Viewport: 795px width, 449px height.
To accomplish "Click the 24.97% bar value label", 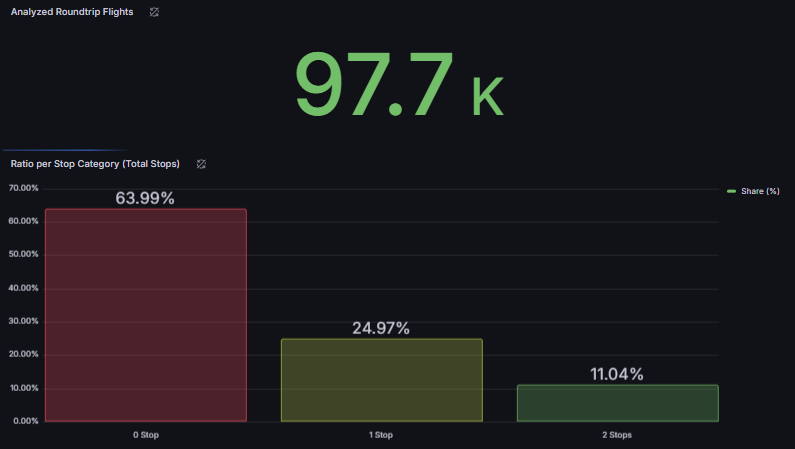I will 381,328.
